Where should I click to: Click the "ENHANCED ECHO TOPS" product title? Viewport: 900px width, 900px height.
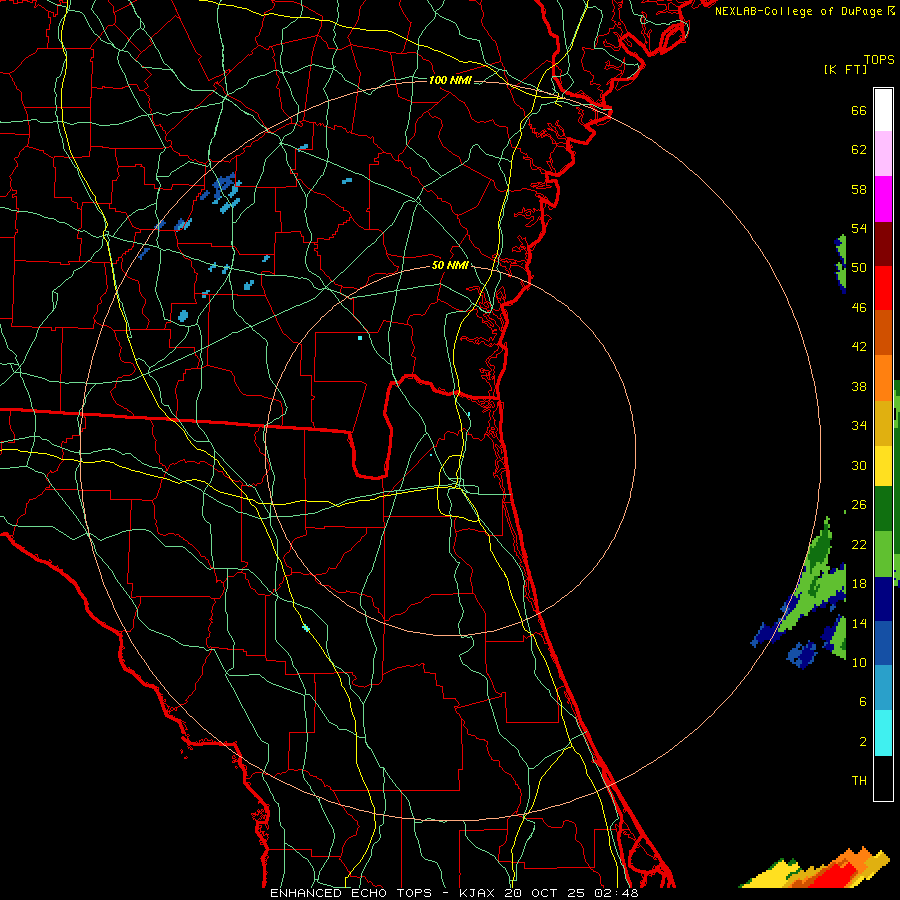point(351,893)
